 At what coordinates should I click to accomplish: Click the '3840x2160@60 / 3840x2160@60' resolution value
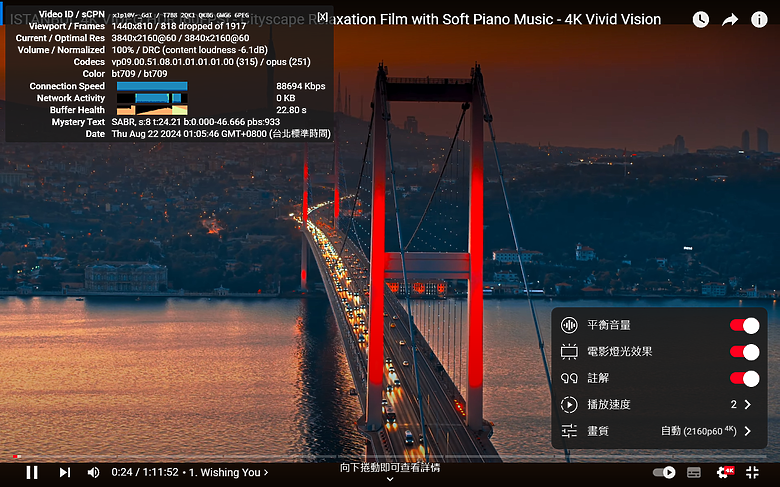(180, 38)
